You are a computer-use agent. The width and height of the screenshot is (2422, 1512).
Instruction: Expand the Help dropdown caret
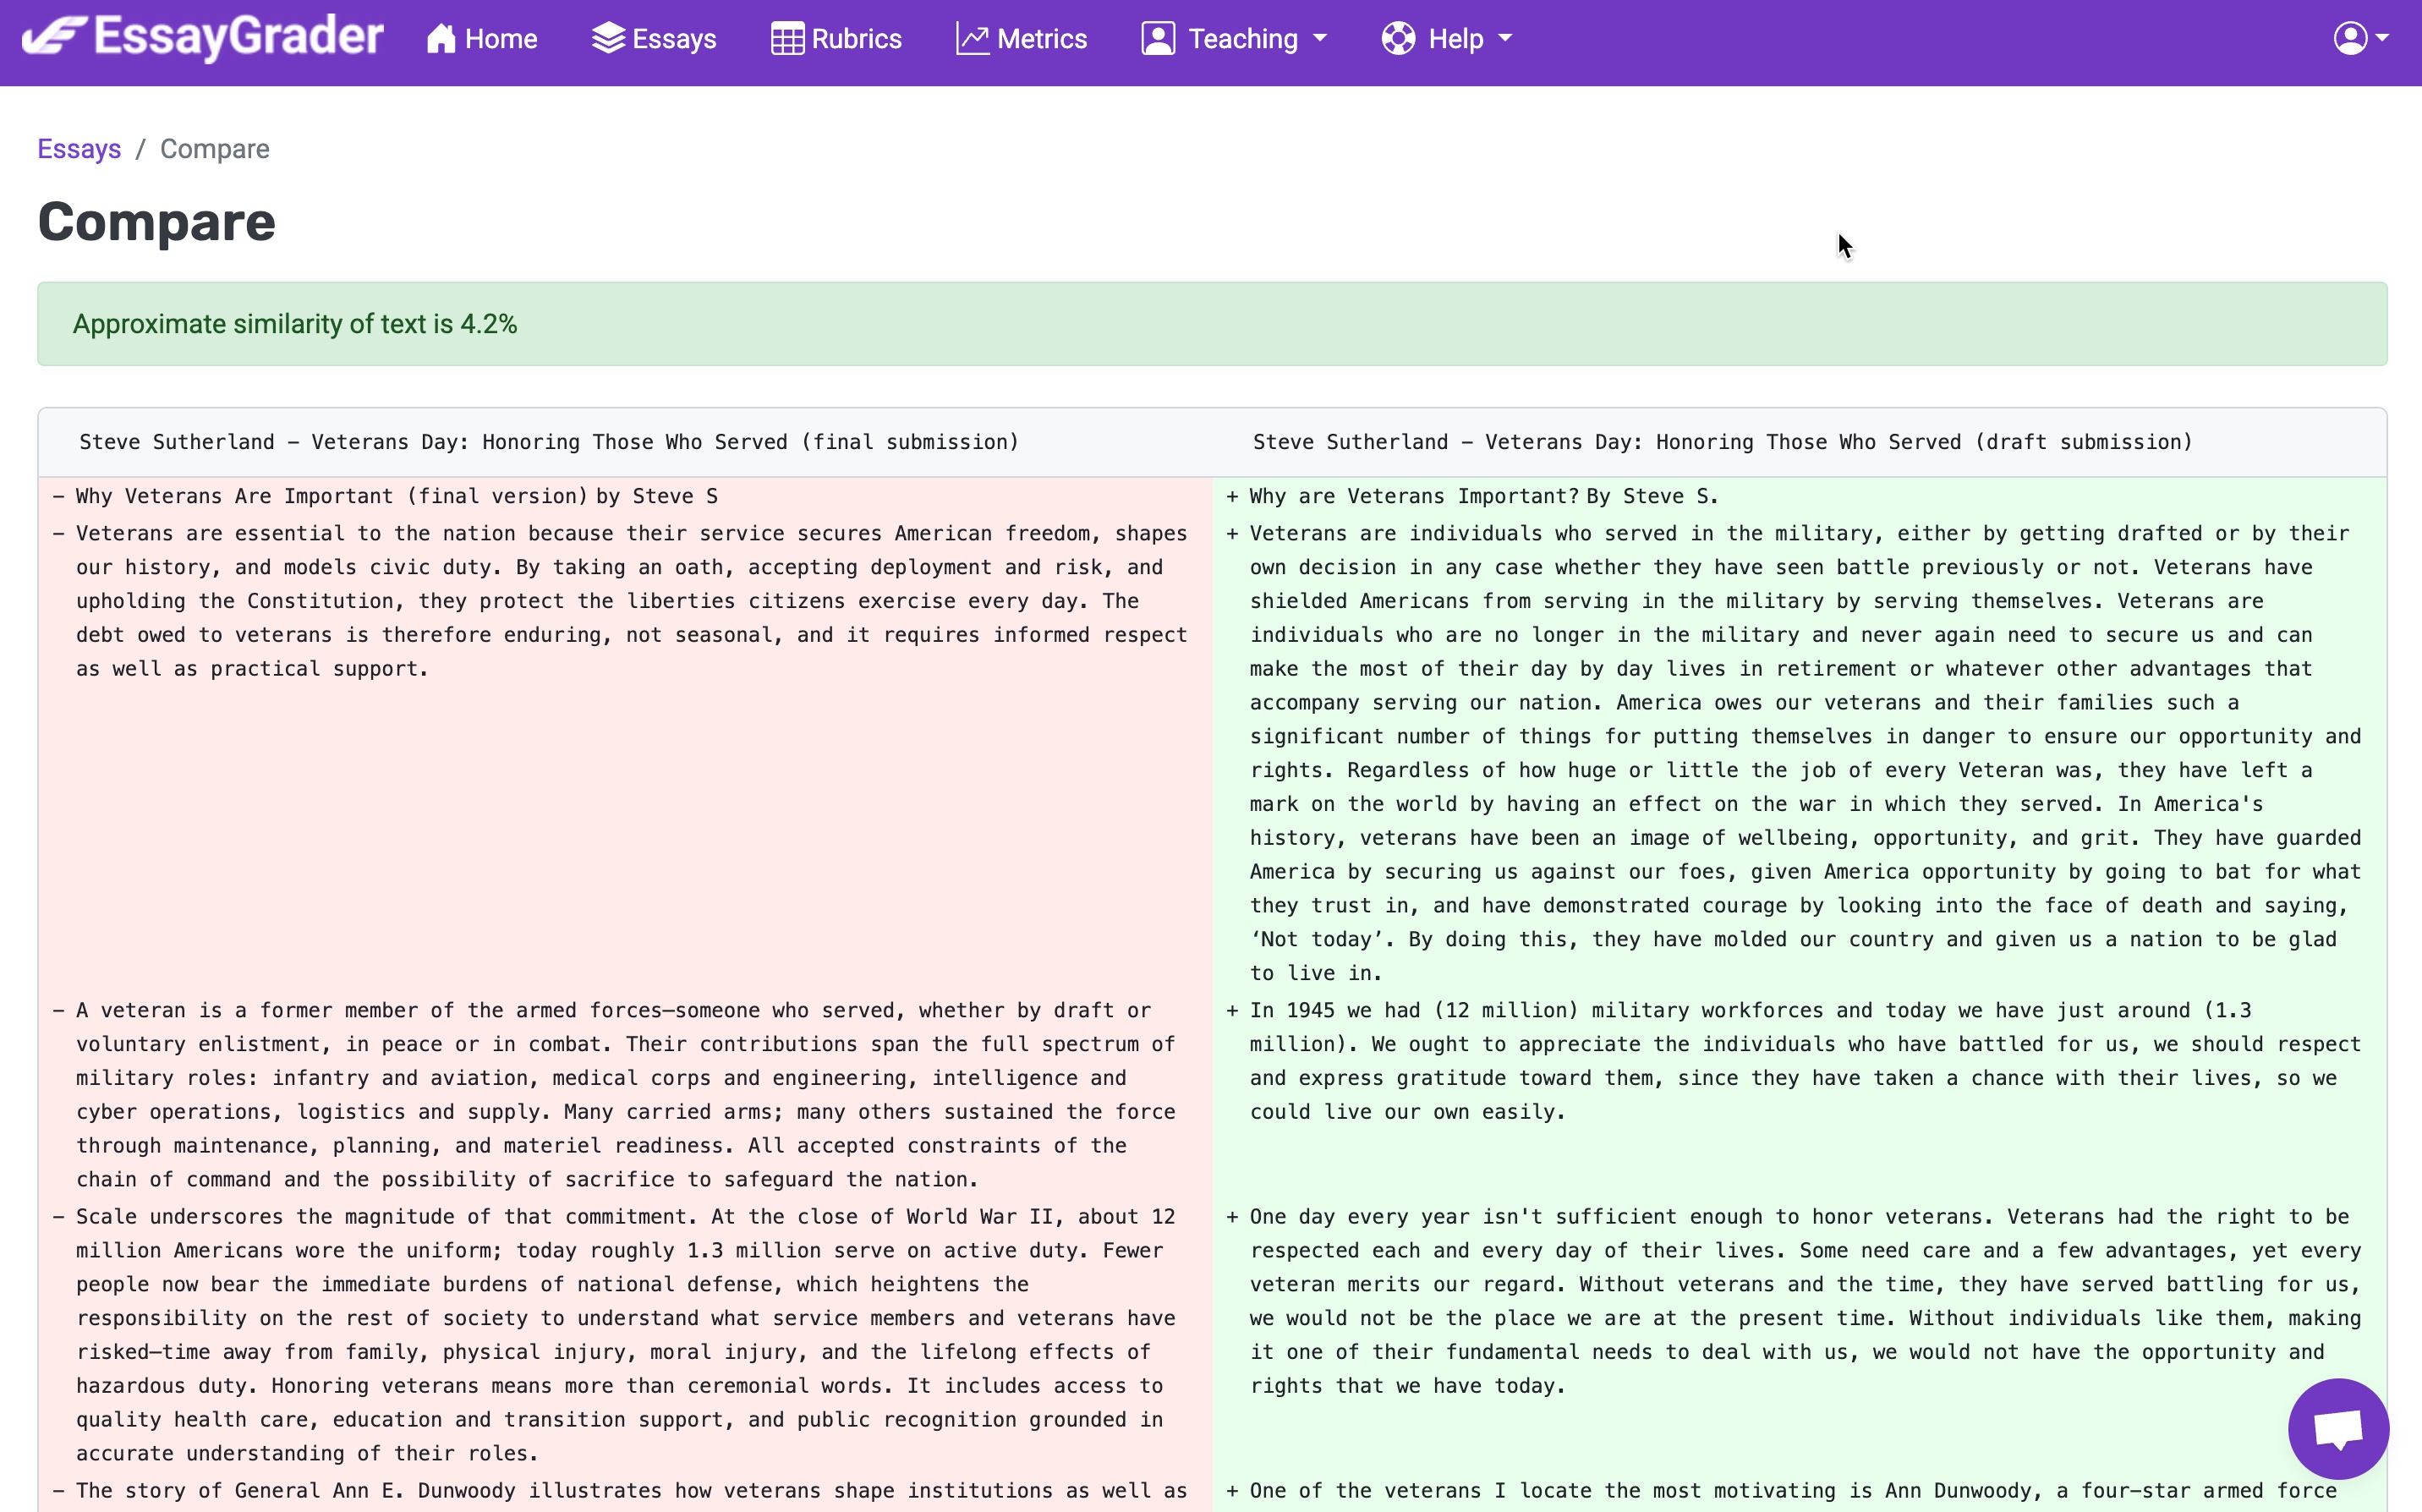(x=1505, y=39)
